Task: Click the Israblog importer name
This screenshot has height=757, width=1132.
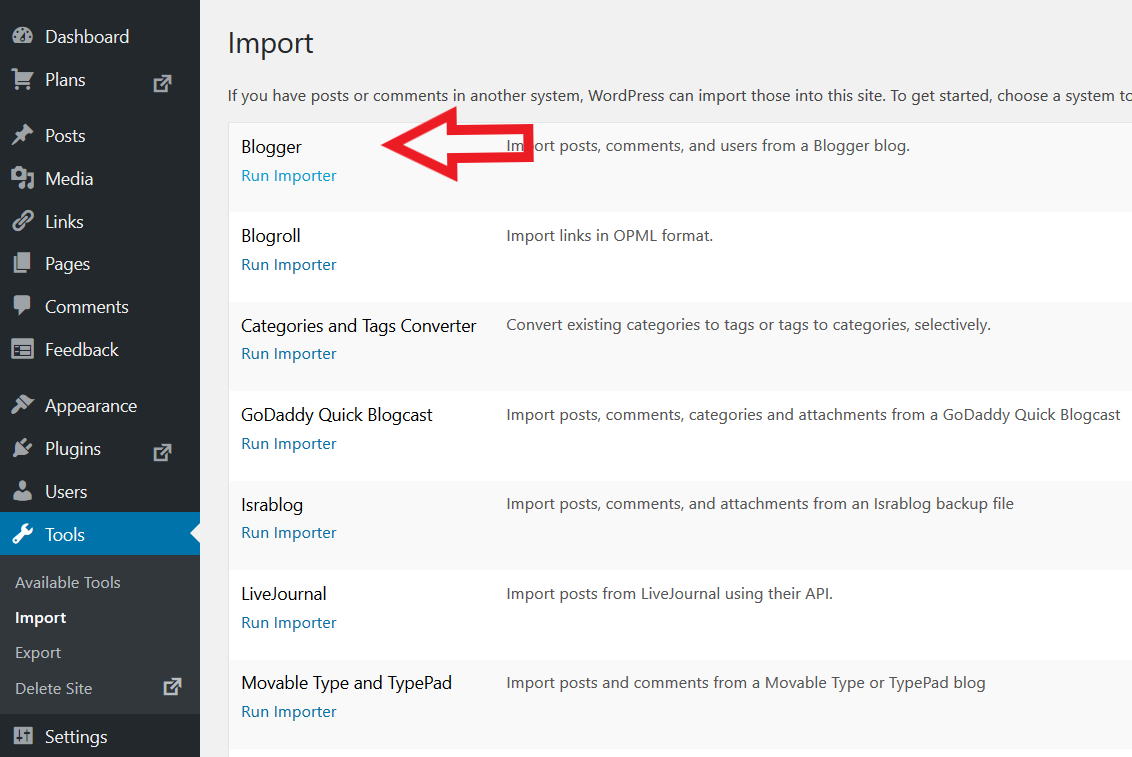Action: (x=272, y=504)
